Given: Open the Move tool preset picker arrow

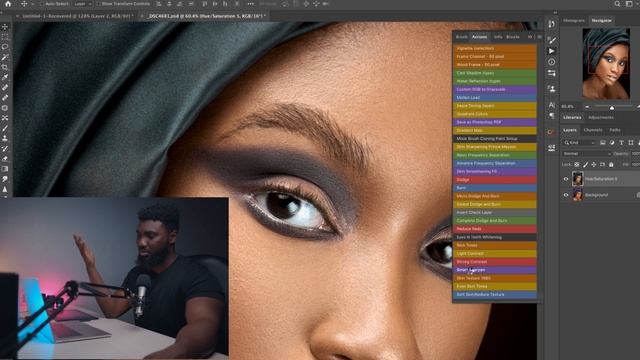Looking at the screenshot, I should pyautogui.click(x=33, y=4).
